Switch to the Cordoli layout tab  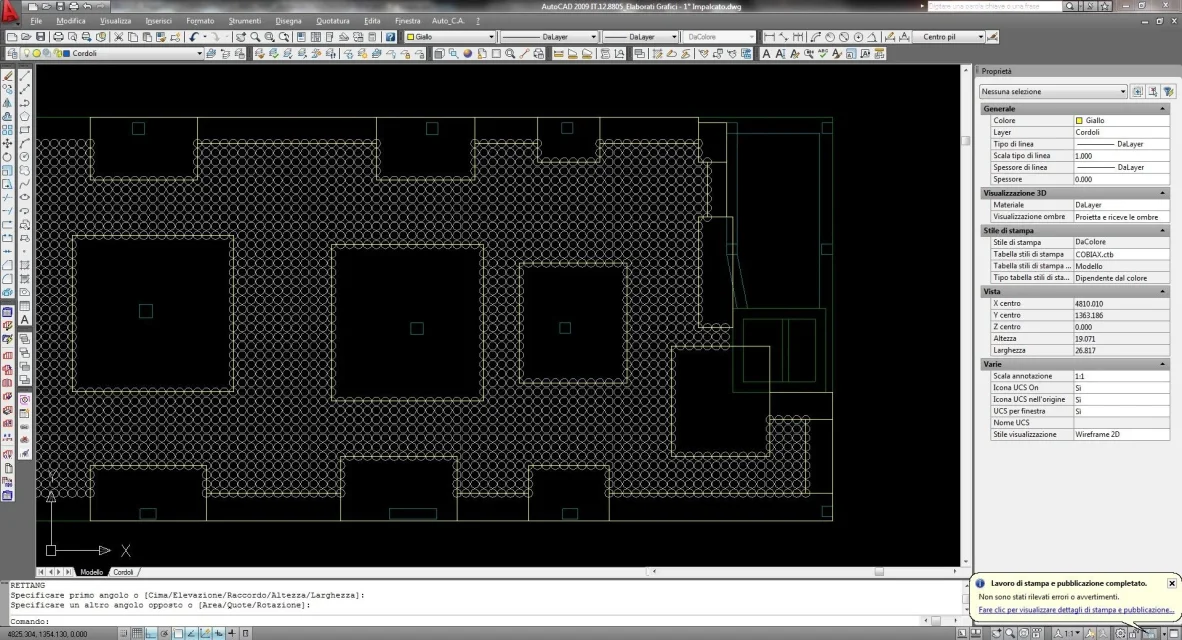coord(123,572)
